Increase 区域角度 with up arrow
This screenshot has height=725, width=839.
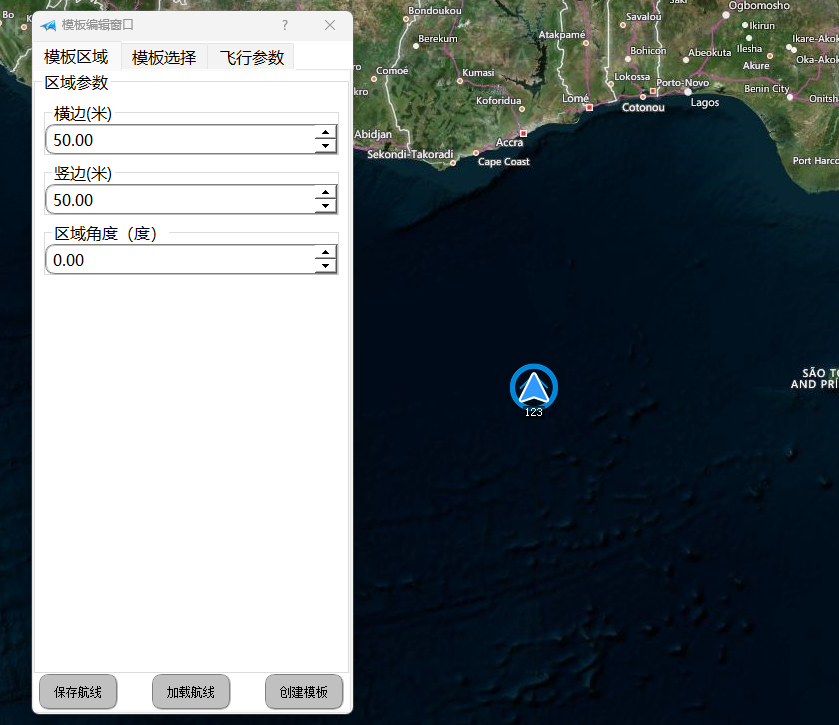[x=325, y=252]
